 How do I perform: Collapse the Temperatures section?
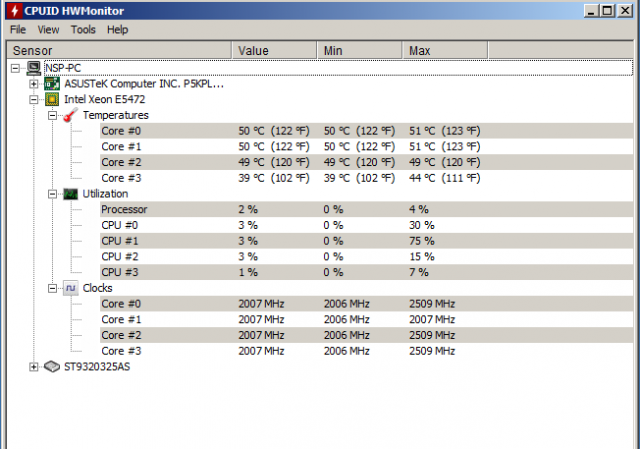pos(52,115)
